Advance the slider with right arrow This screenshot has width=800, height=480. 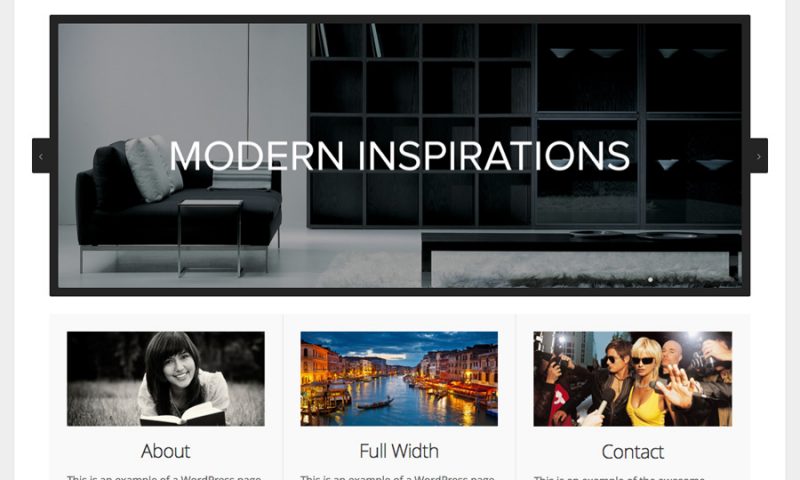759,156
